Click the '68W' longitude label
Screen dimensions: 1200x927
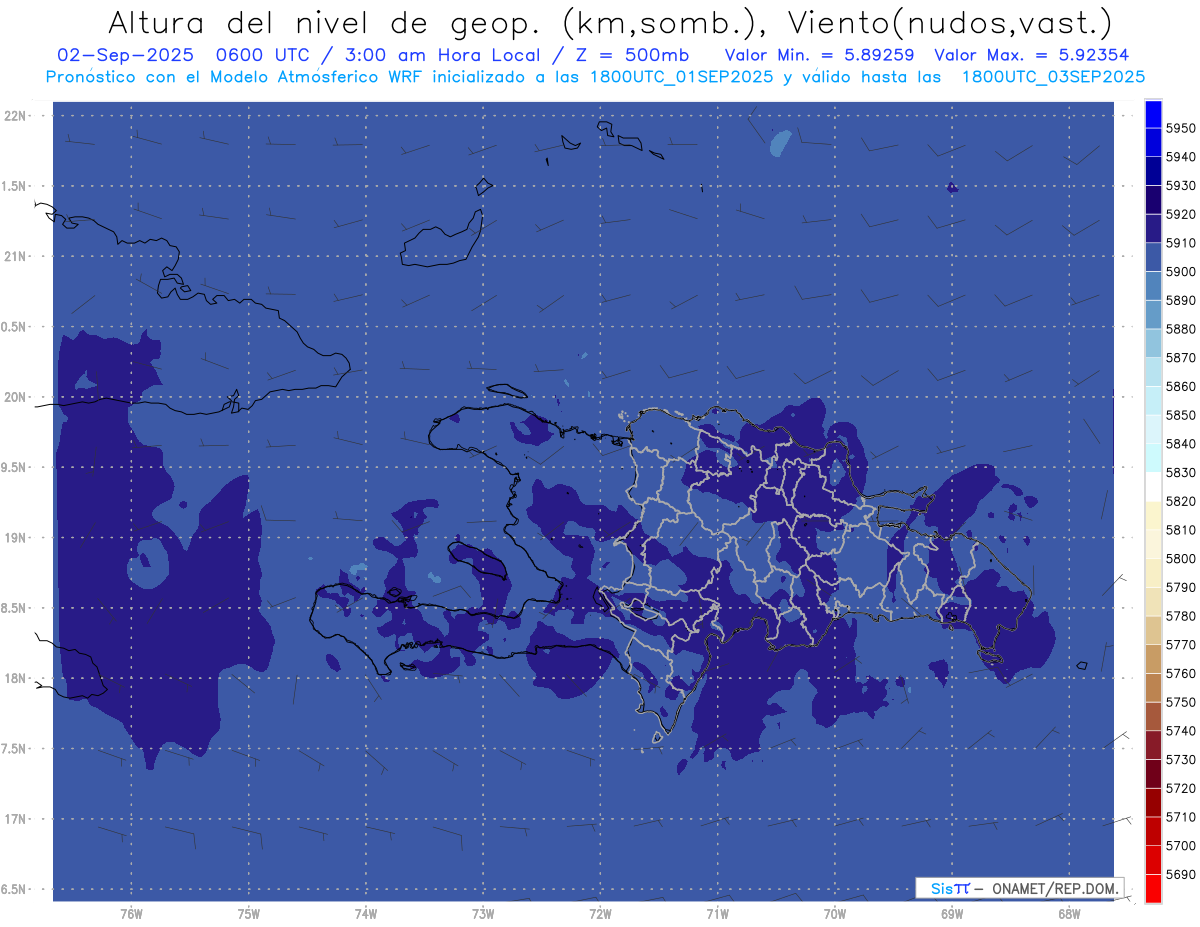pyautogui.click(x=1069, y=913)
